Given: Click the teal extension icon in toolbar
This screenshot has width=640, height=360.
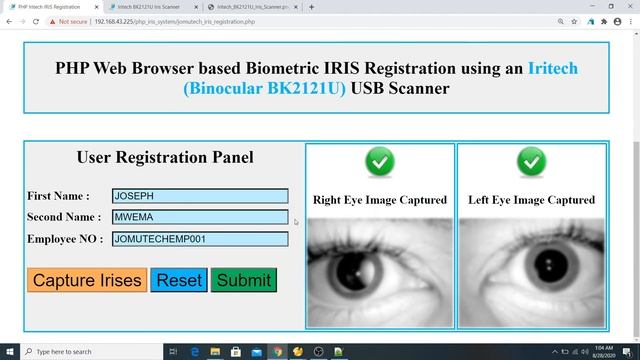Looking at the screenshot, I should 591,22.
